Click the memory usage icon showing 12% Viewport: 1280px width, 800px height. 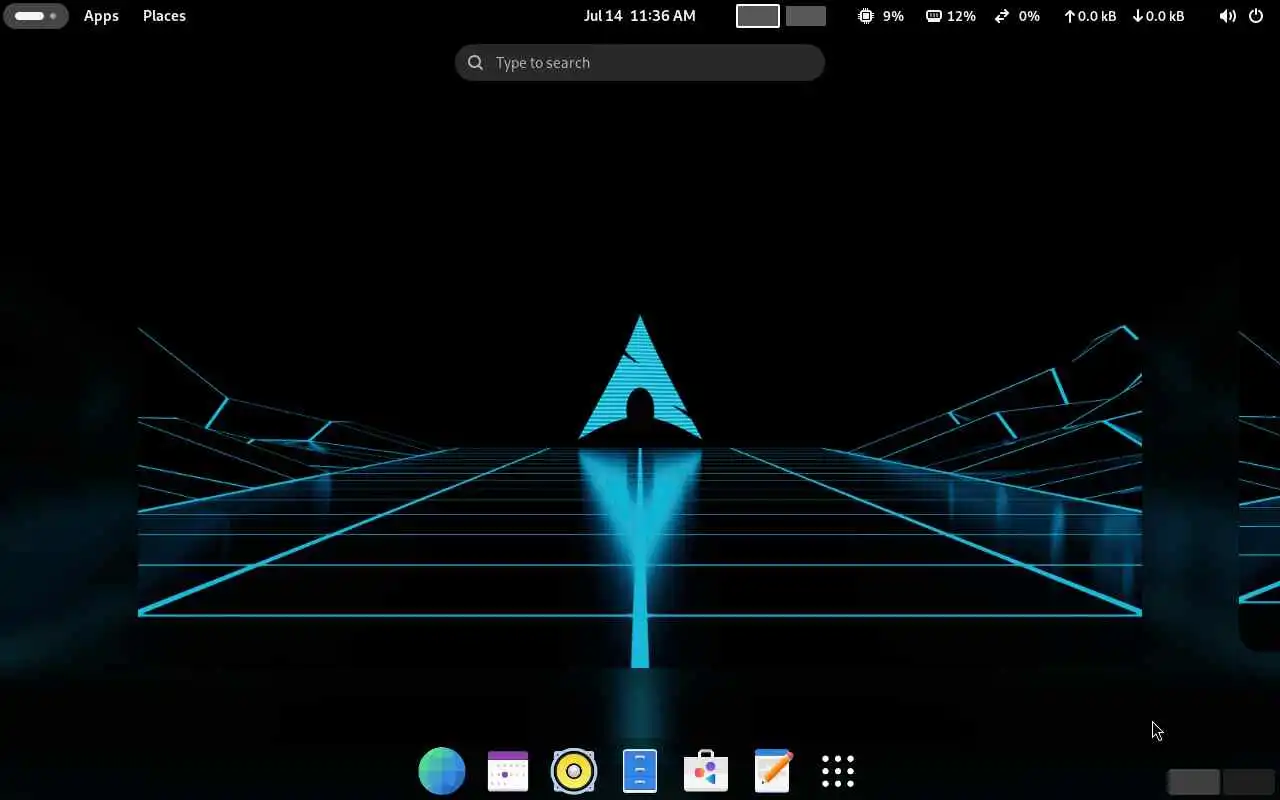tap(934, 16)
